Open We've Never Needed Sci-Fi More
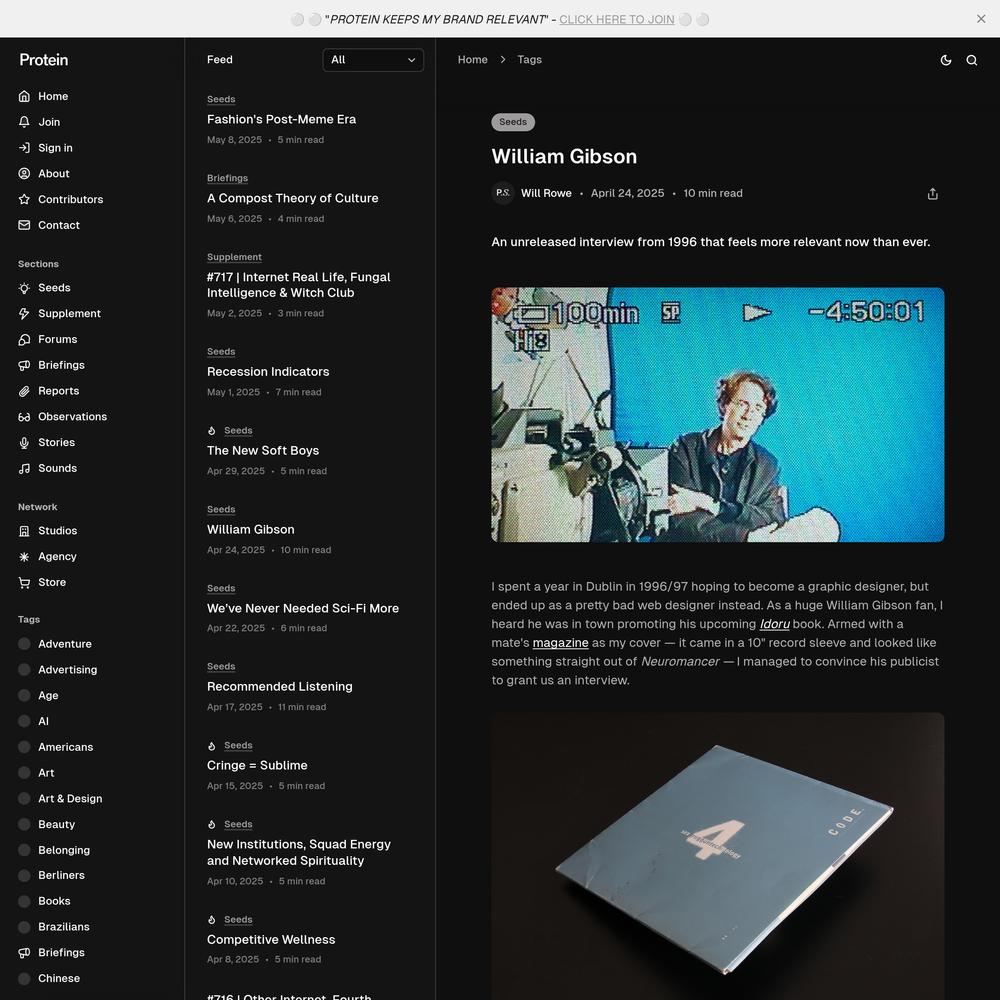Image resolution: width=1000 pixels, height=1000 pixels. 303,608
